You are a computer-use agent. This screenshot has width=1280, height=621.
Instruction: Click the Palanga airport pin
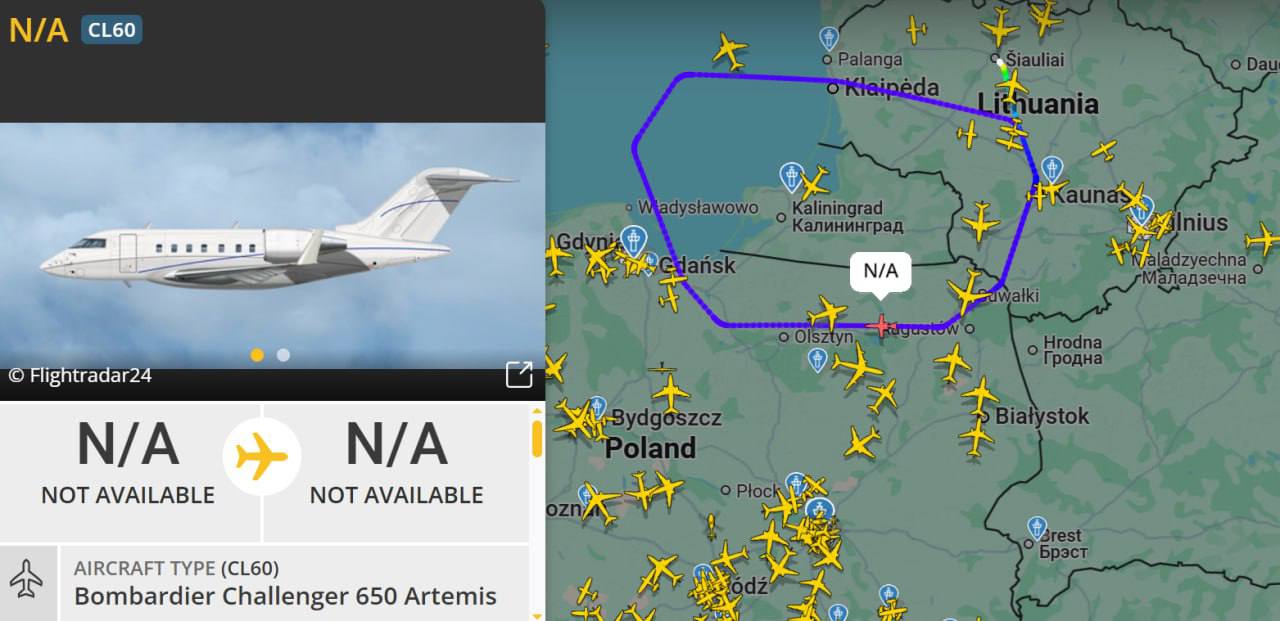(828, 39)
